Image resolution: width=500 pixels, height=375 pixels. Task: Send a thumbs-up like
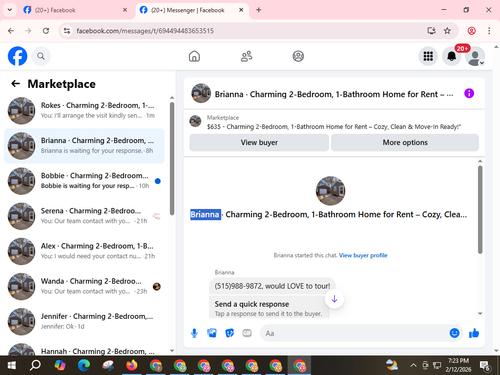(474, 333)
